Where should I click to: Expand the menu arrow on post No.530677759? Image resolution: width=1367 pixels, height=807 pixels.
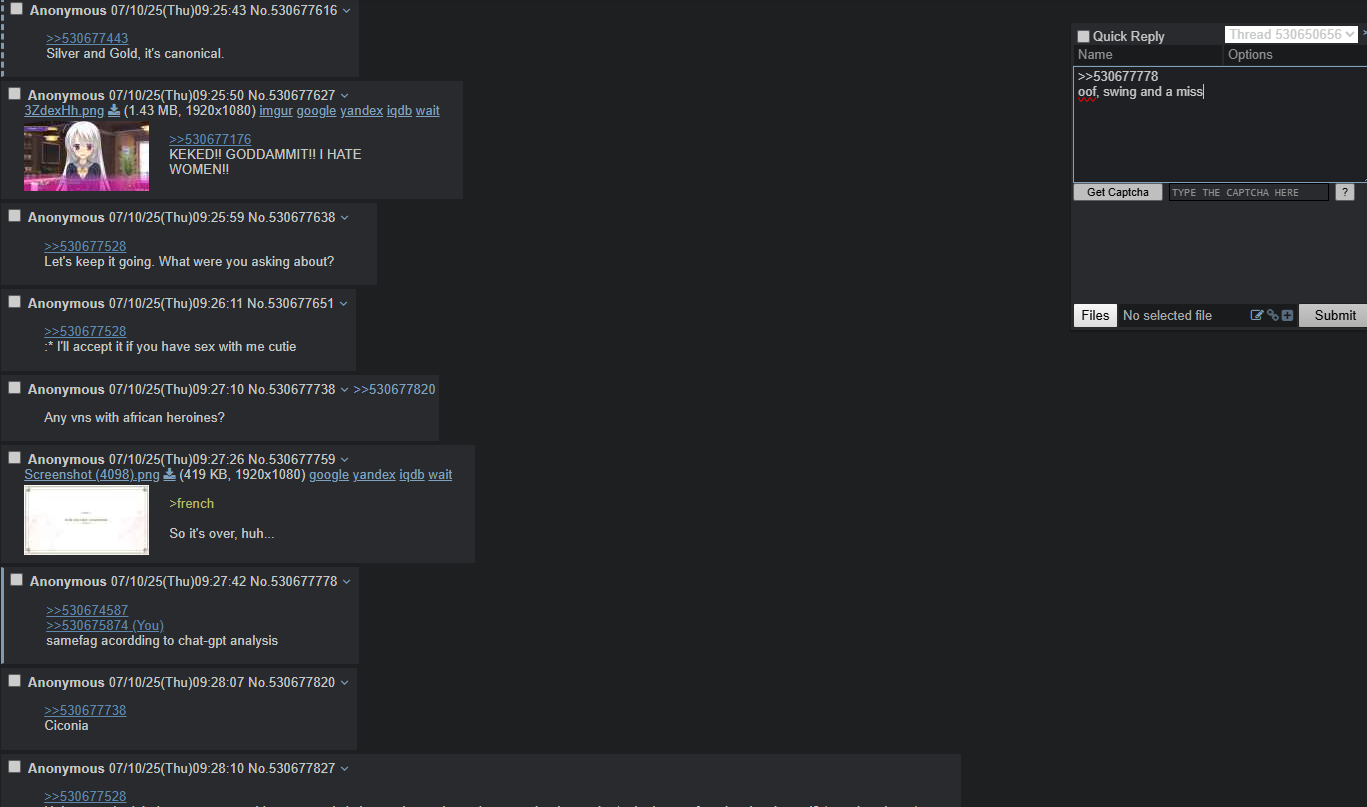click(345, 459)
